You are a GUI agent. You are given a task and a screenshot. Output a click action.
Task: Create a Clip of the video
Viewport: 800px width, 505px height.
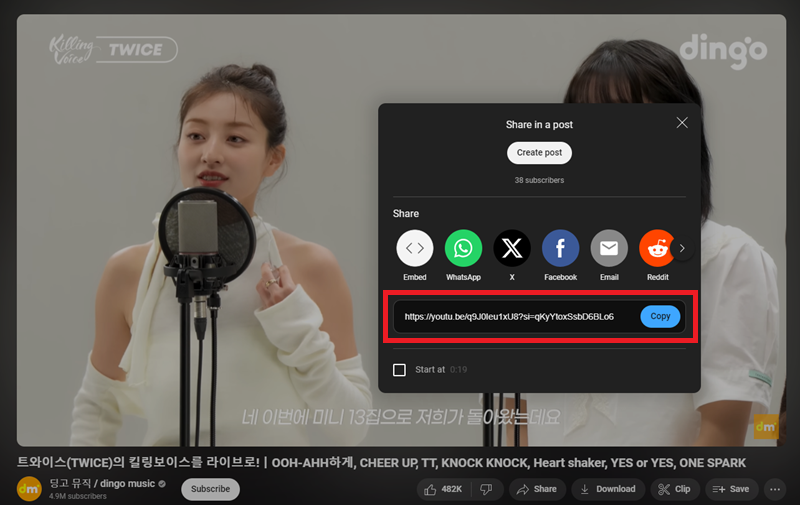coord(674,489)
